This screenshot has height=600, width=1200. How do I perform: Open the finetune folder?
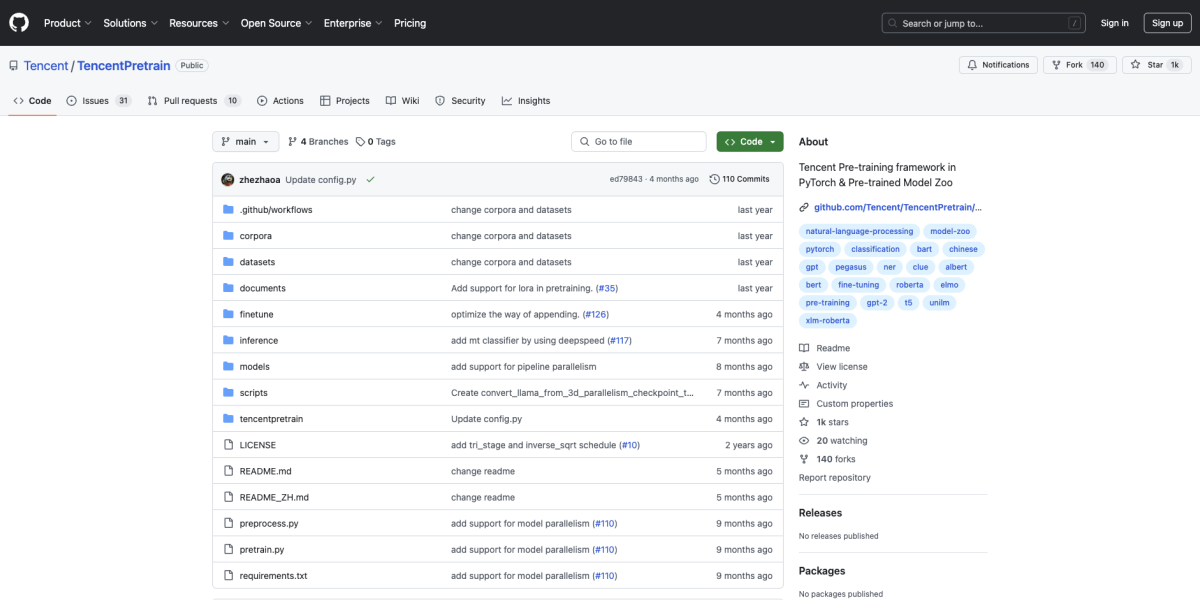tap(256, 314)
